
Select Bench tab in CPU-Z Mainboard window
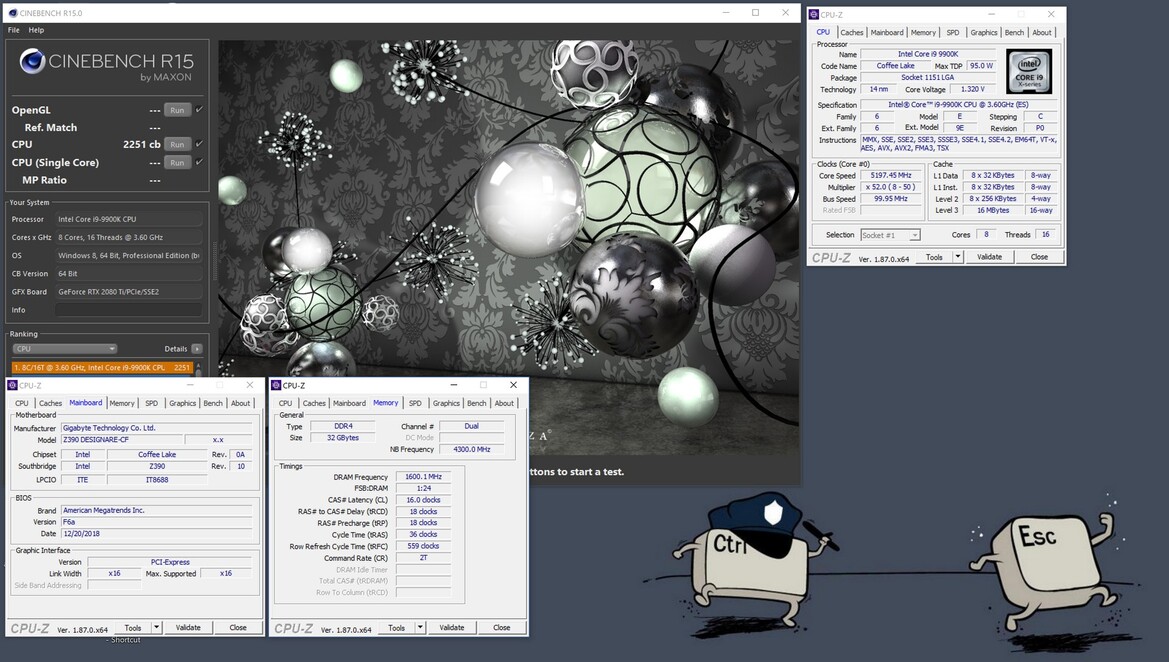pyautogui.click(x=212, y=403)
